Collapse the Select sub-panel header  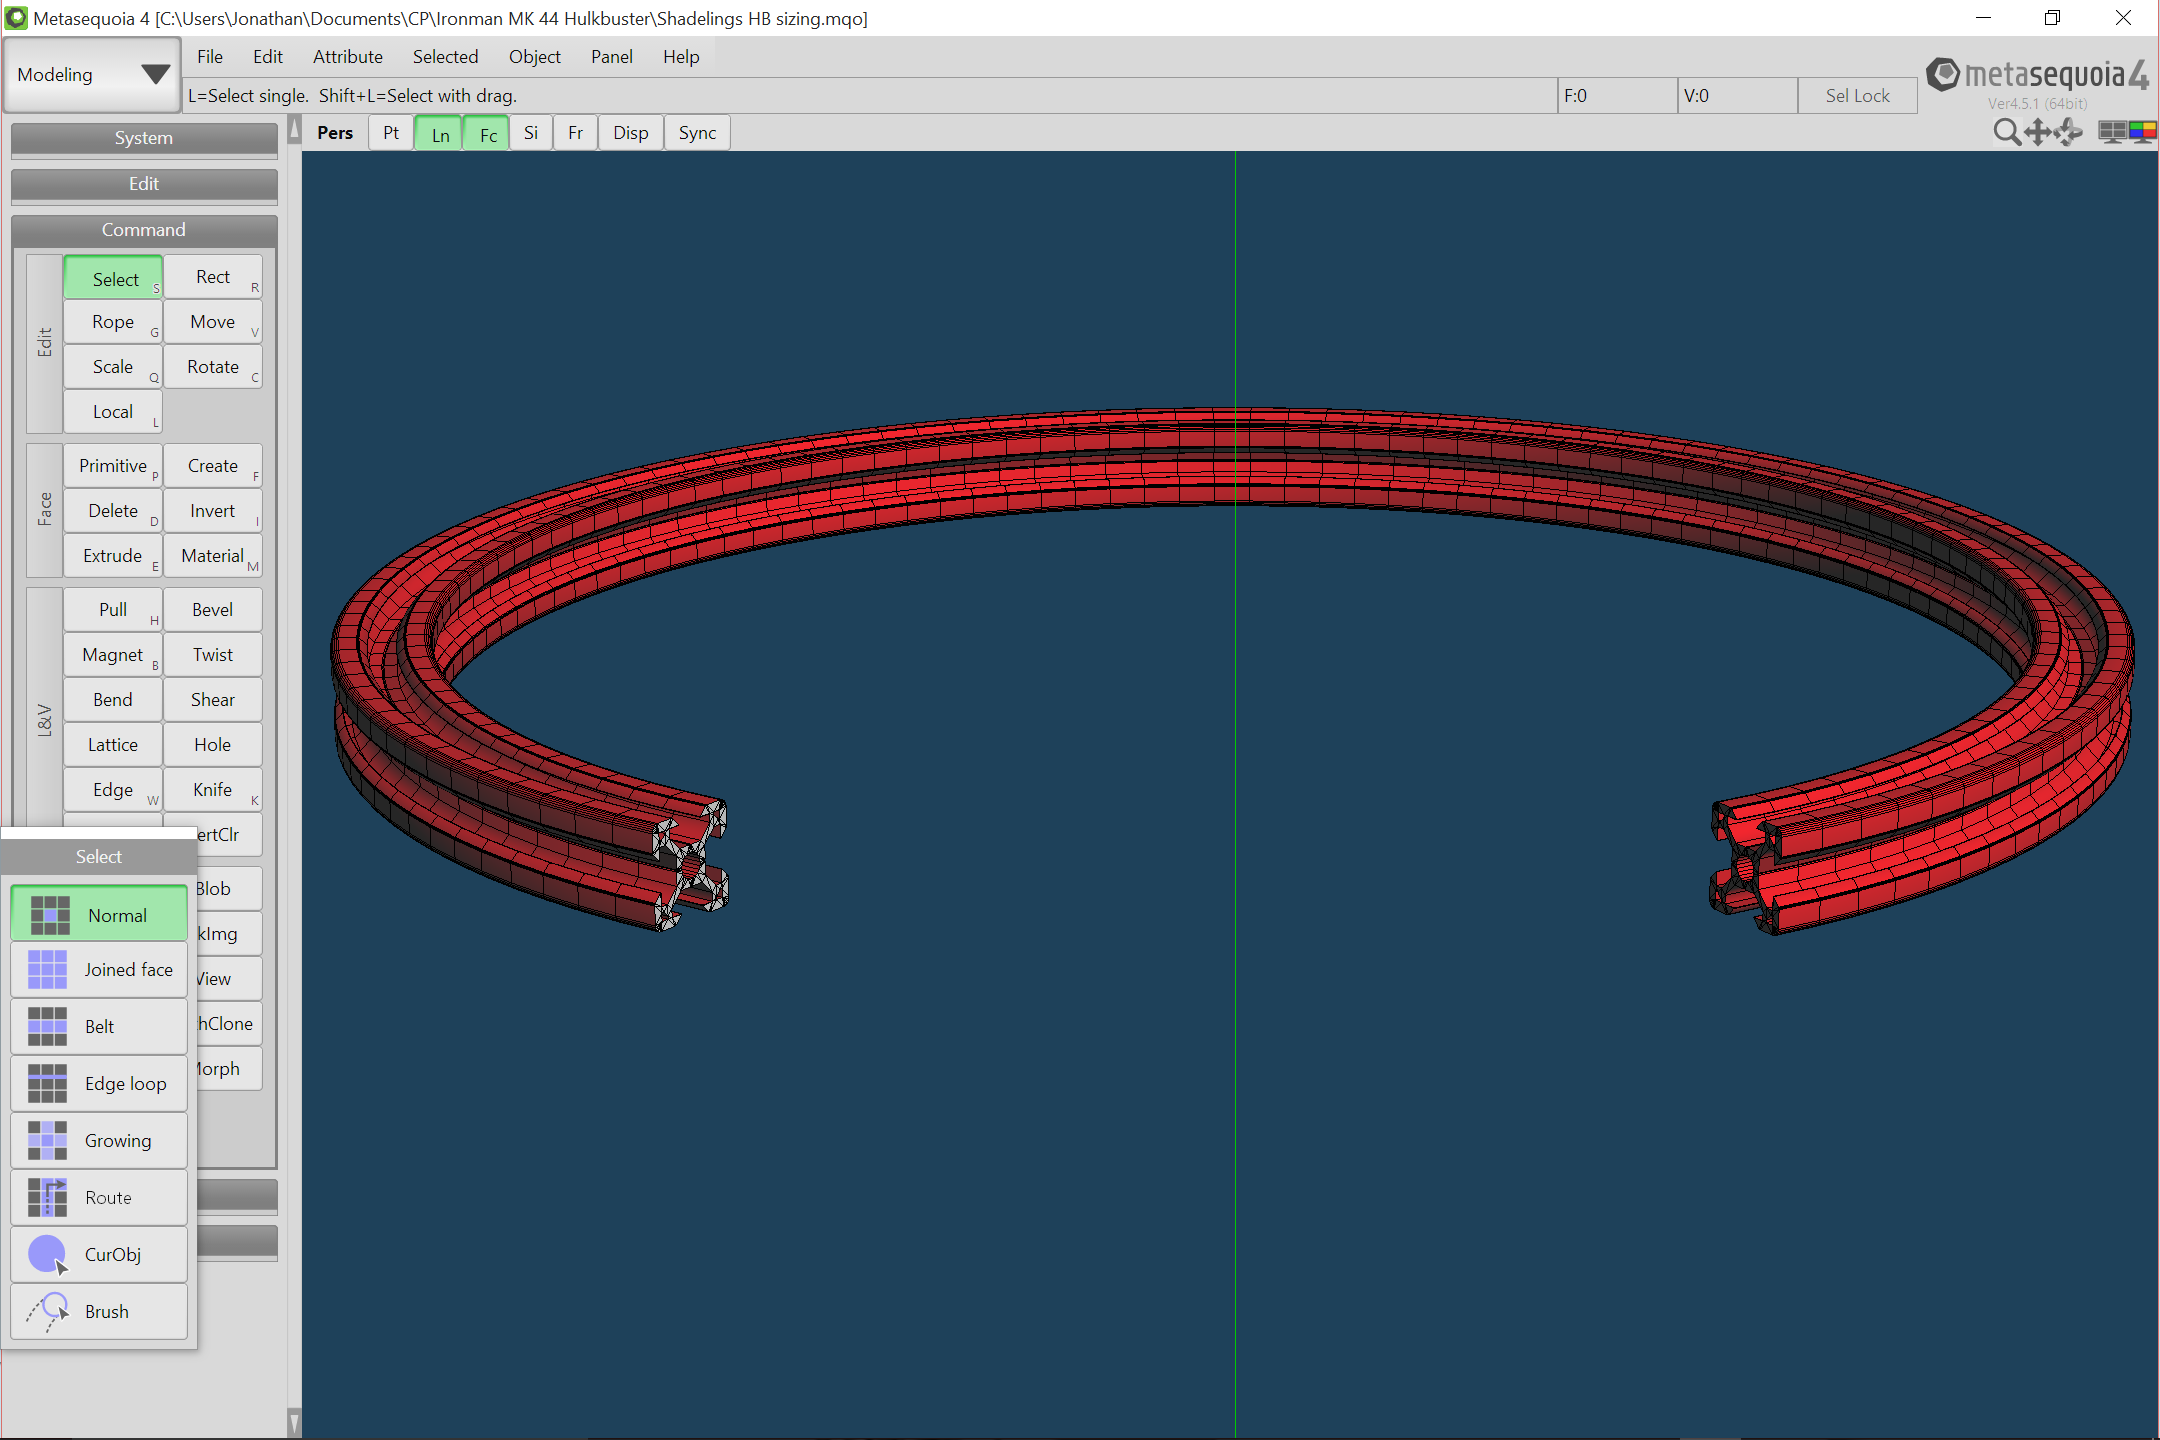[99, 857]
